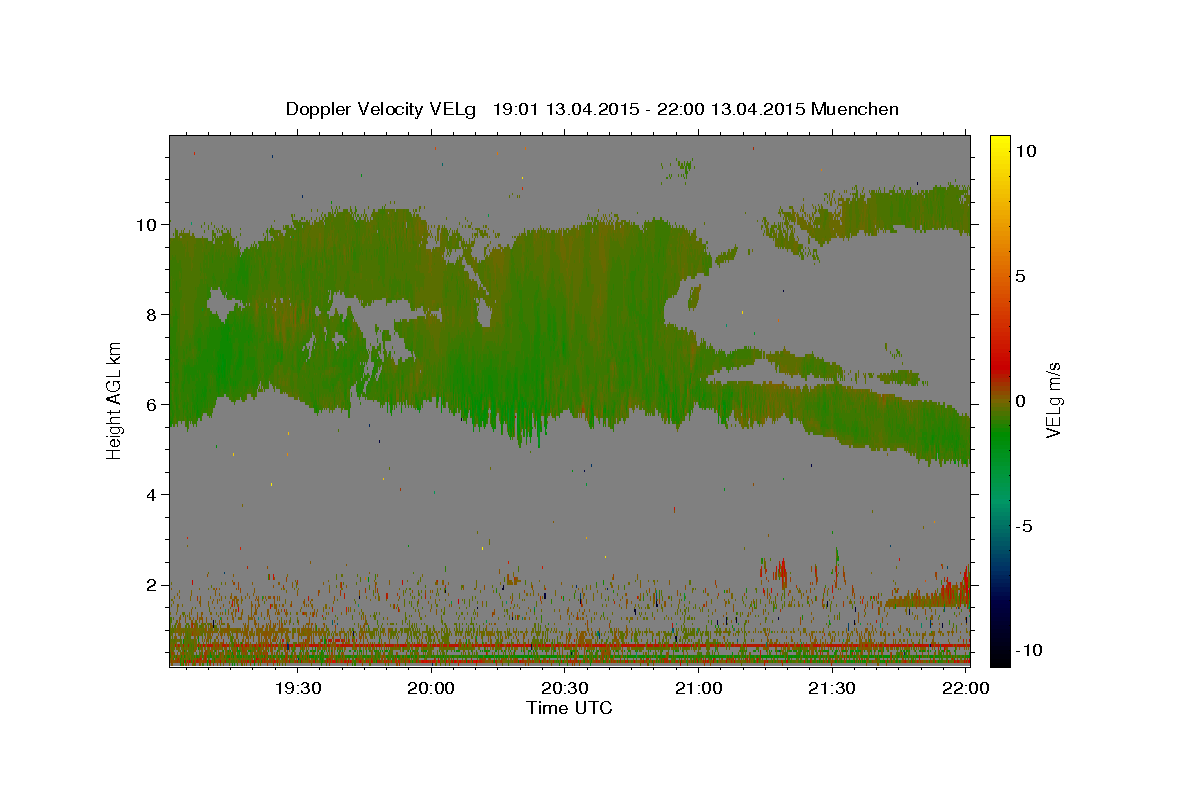Click the 21:00 time tick label

coord(699,688)
